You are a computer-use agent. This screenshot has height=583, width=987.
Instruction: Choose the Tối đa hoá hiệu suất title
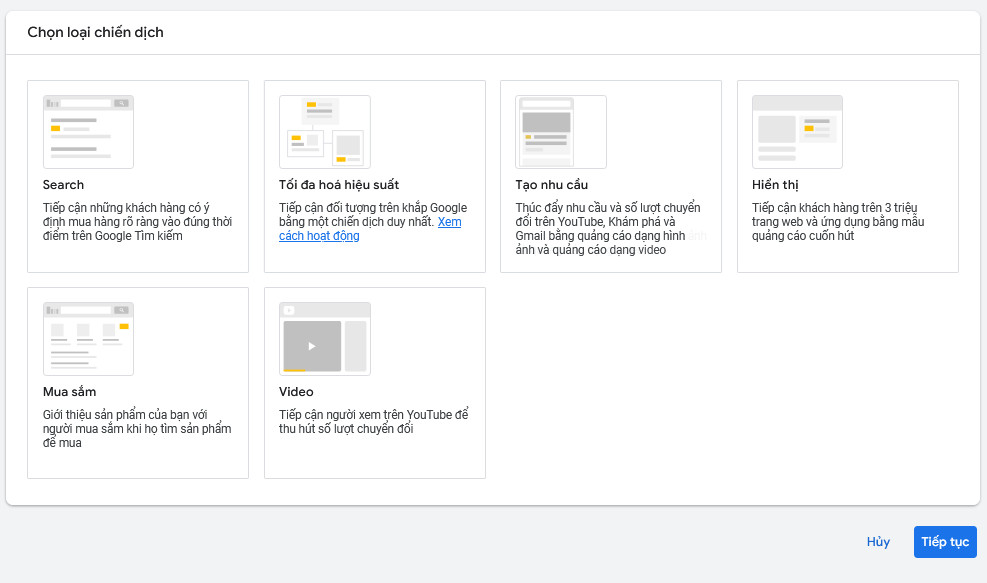(339, 185)
